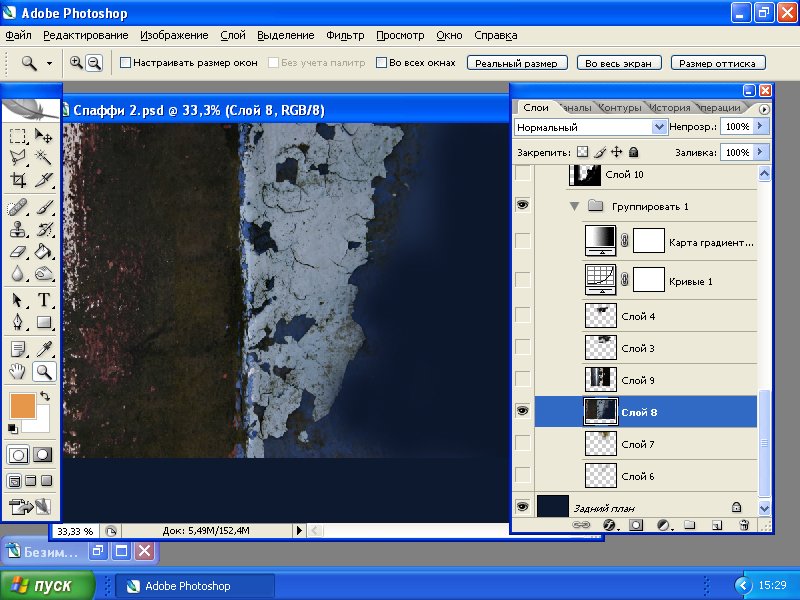
Task: Enable 'Настраивать размер окон' checkbox
Action: pyautogui.click(x=125, y=62)
